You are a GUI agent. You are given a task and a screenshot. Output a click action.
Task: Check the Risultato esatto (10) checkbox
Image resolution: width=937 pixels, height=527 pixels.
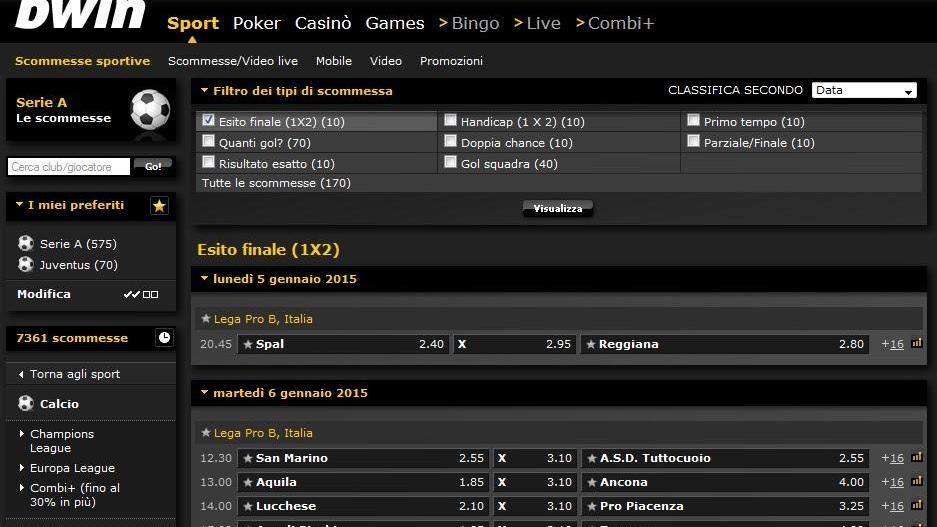pos(208,162)
